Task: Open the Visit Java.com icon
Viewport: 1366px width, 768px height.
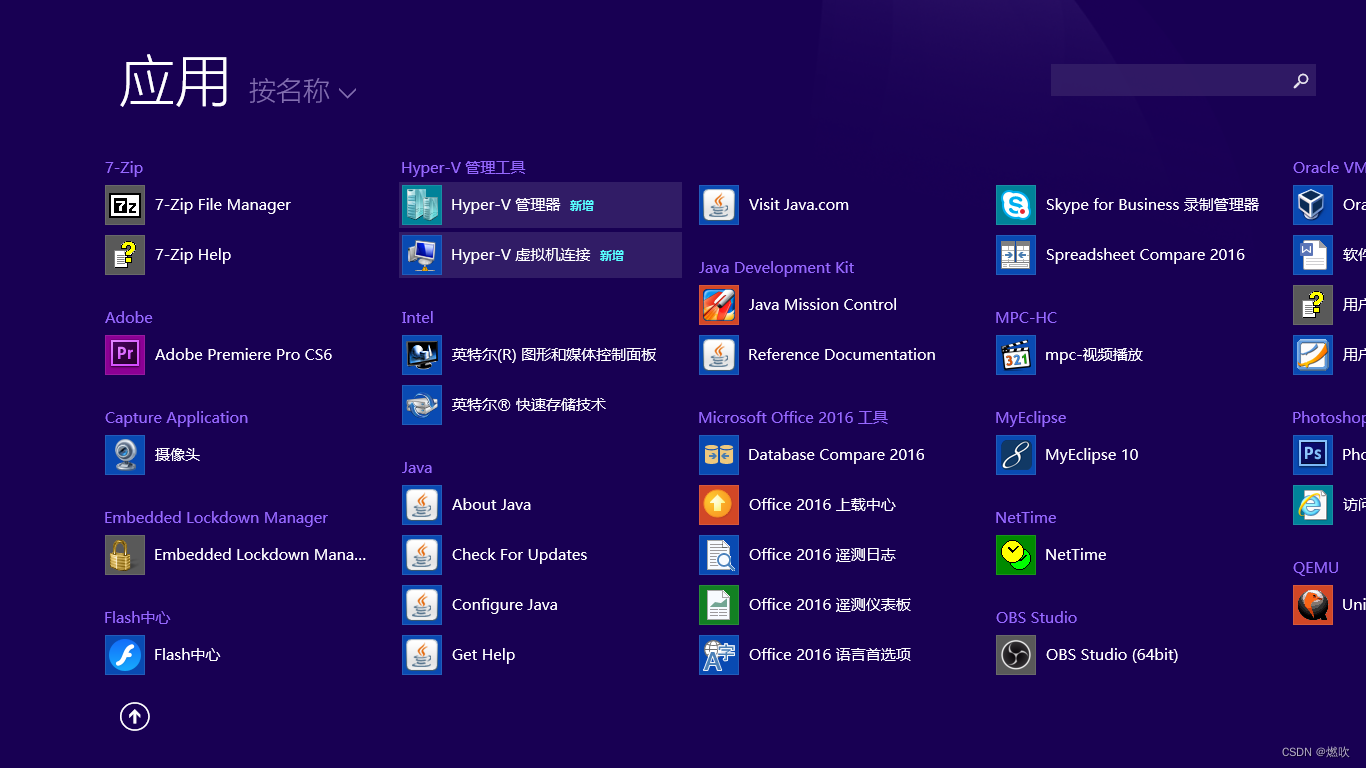Action: click(719, 205)
